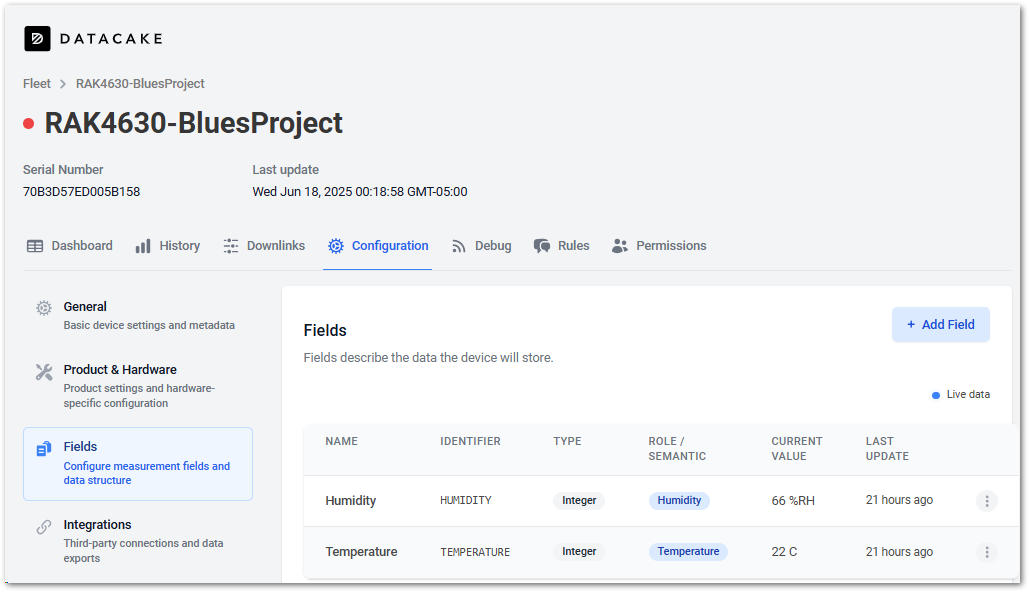Click the Product & Hardware tools icon
The height and width of the screenshot is (592, 1029).
click(44, 372)
